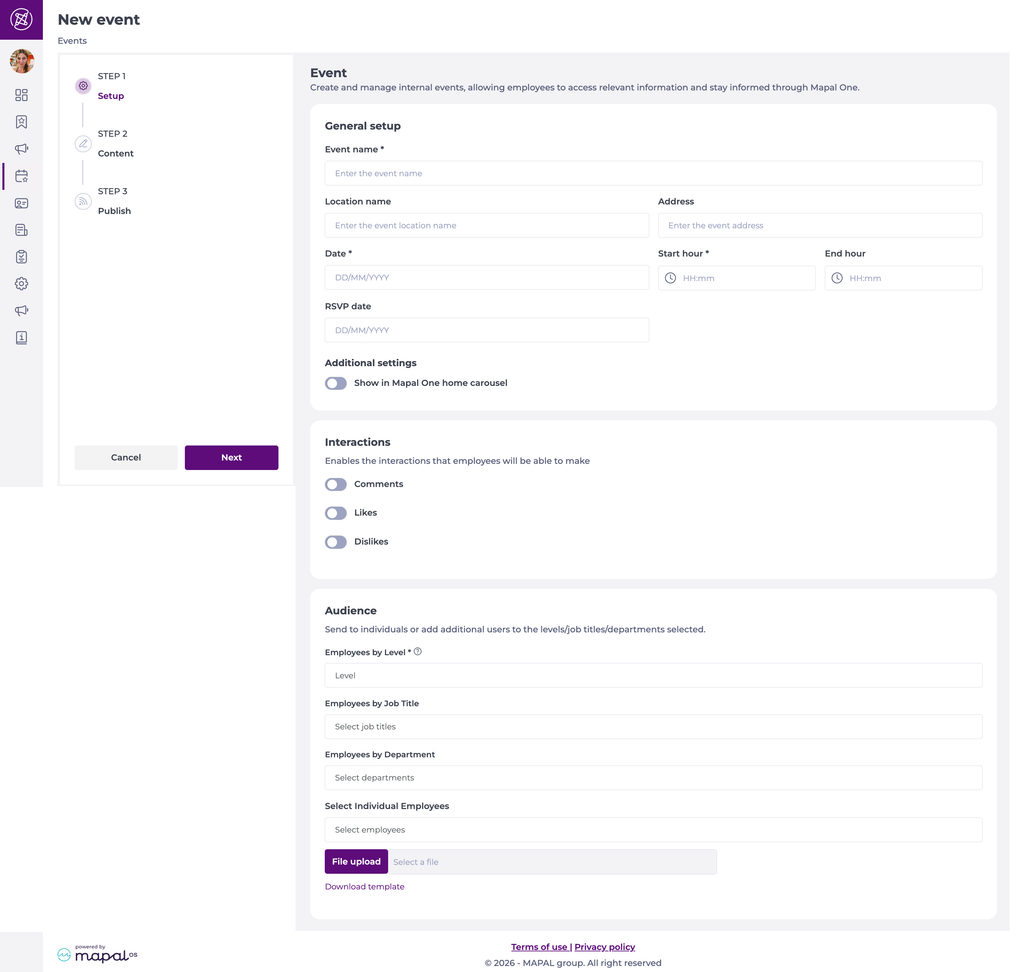This screenshot has height=972, width=1024.
Task: Click the Download template link
Action: pyautogui.click(x=364, y=886)
